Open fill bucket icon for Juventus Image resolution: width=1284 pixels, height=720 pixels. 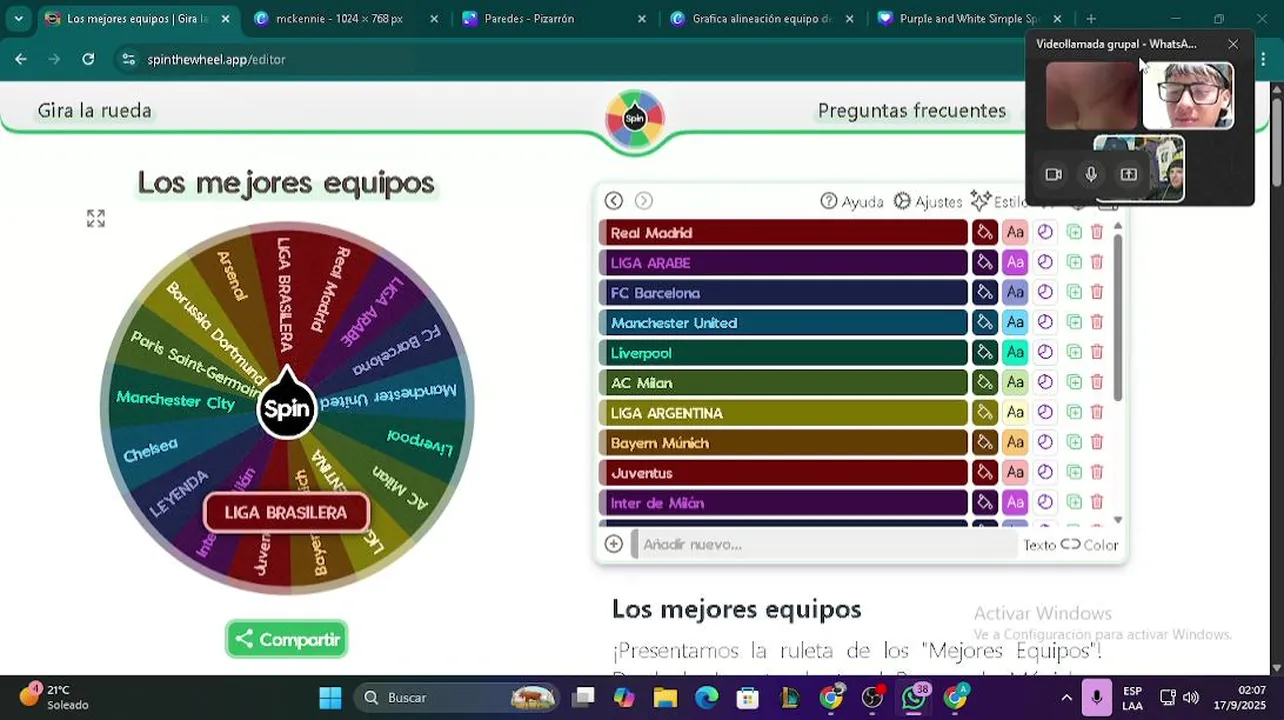(x=985, y=473)
